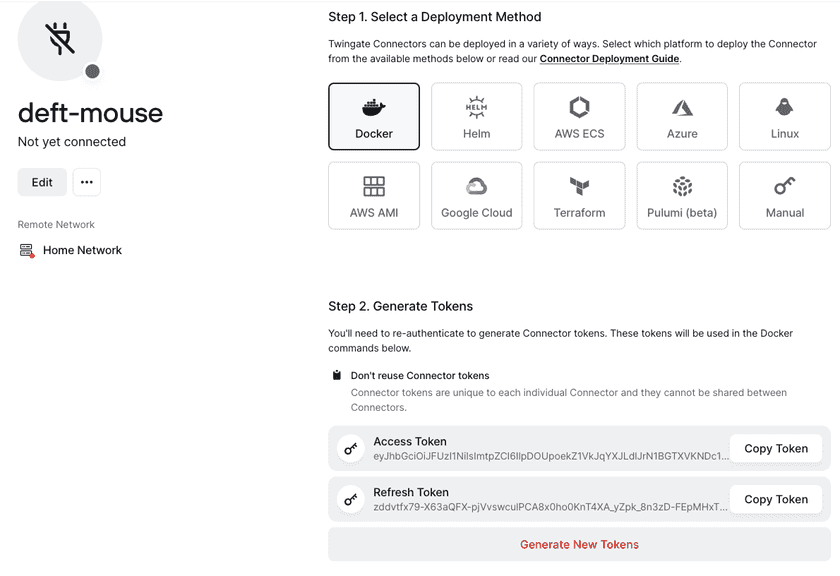840x576 pixels.
Task: Open the Connector Deployment Guide link
Action: (609, 59)
